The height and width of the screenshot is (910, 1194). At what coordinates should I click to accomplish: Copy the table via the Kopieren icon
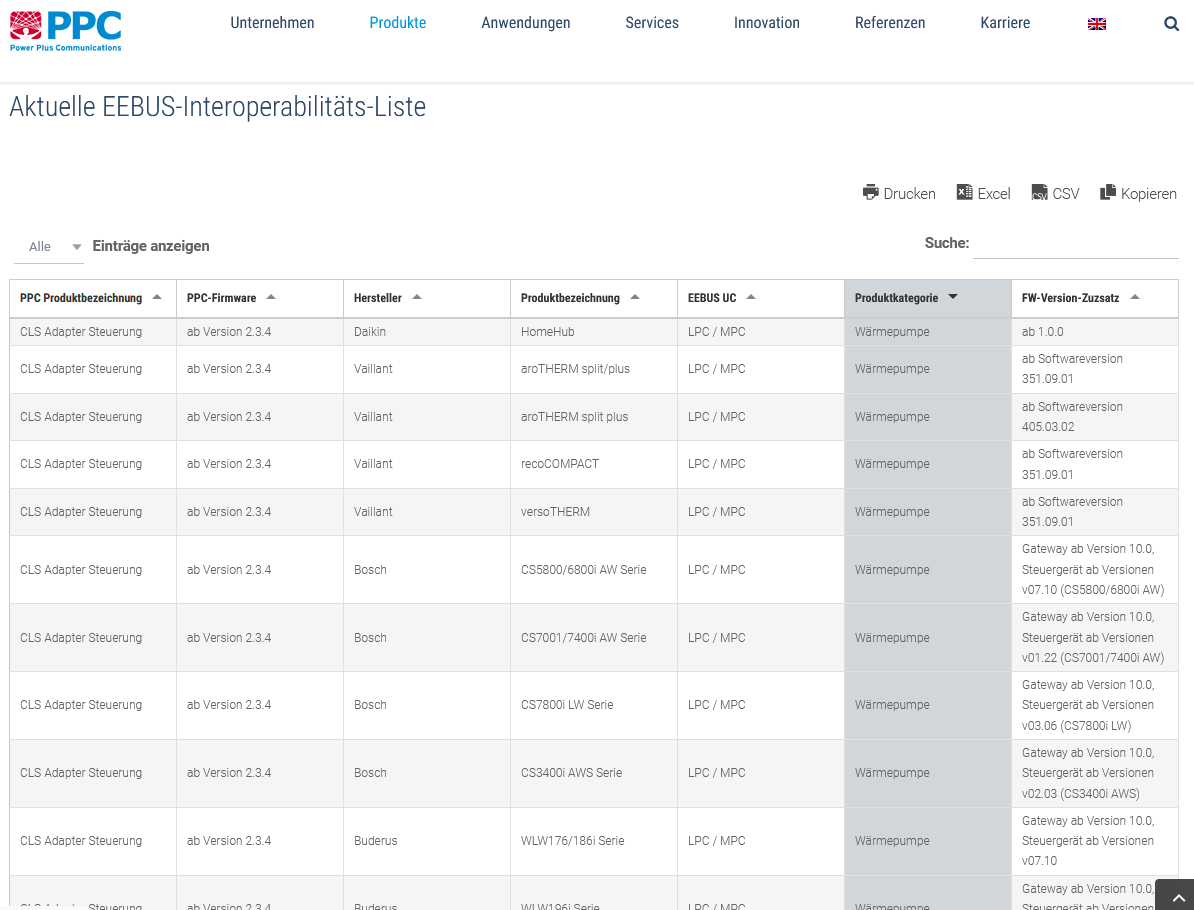pos(1107,193)
